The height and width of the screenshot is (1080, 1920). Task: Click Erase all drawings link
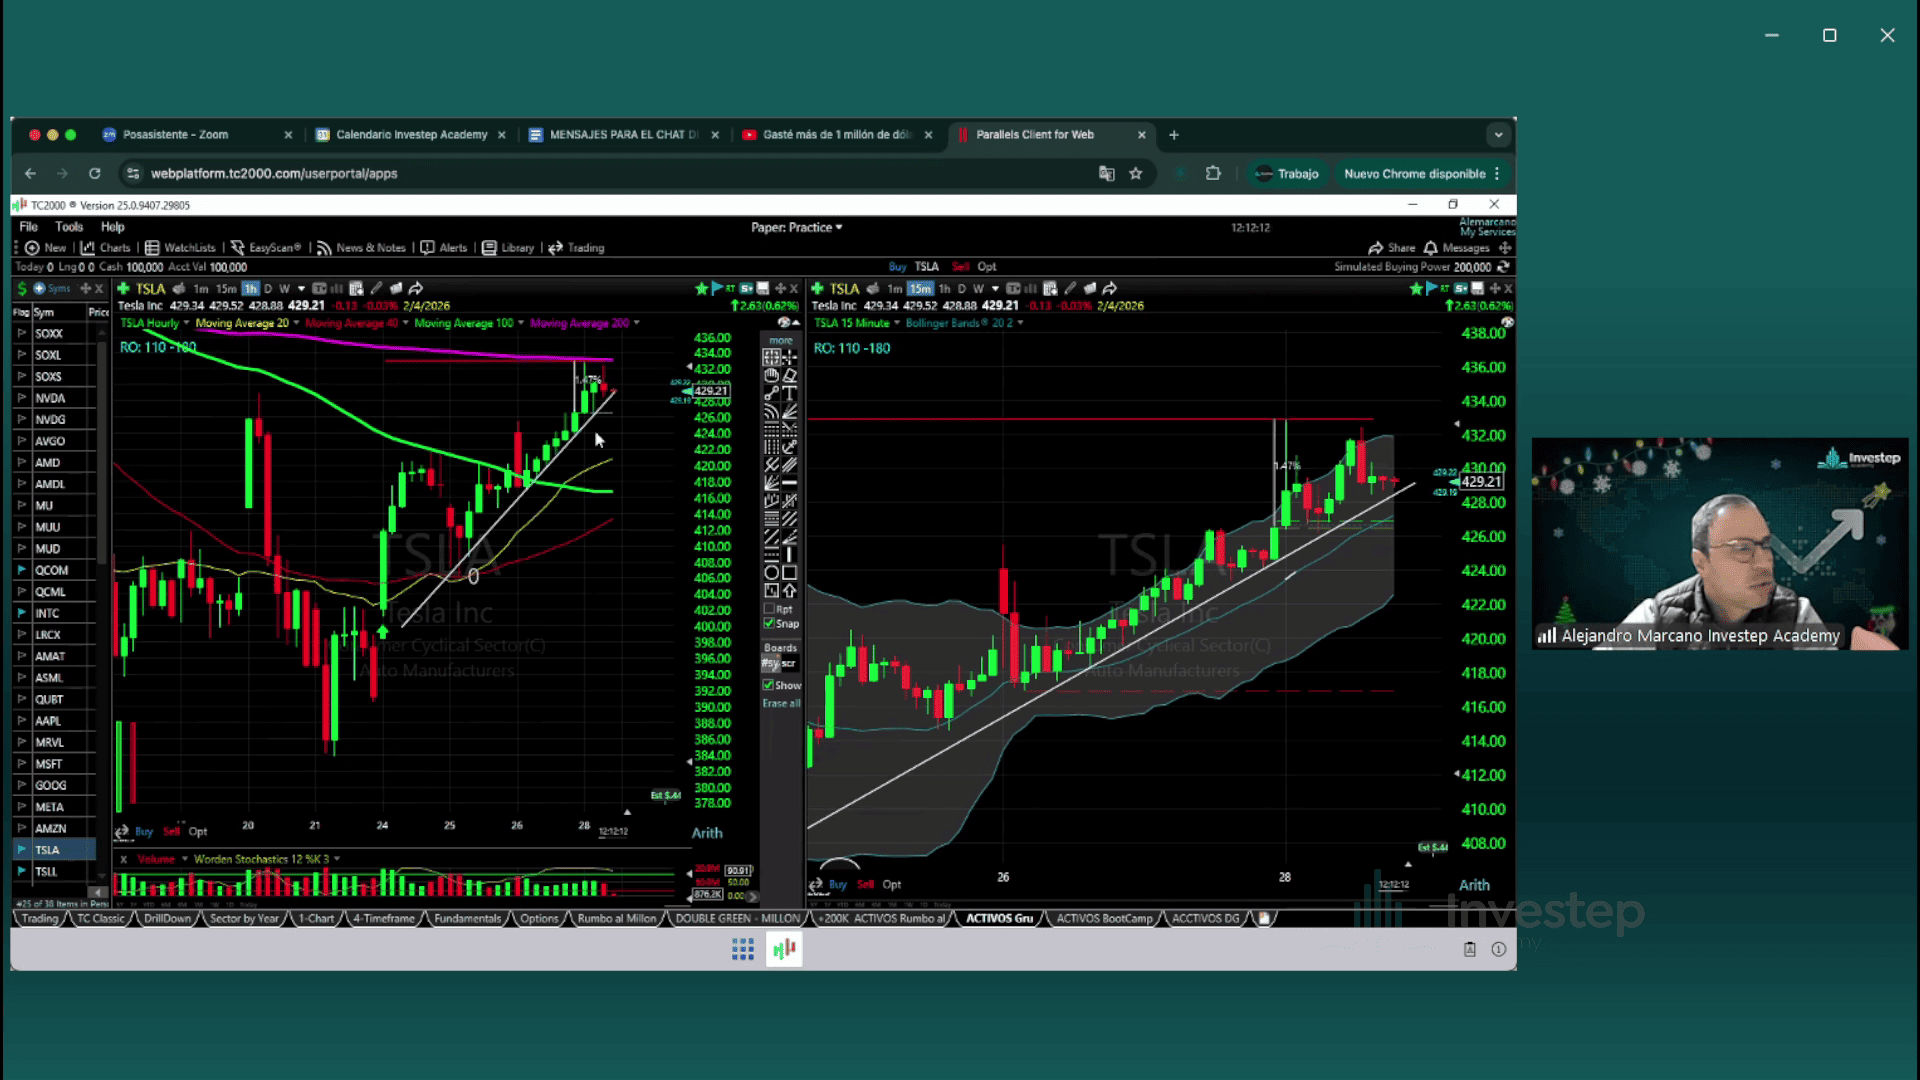(x=781, y=703)
